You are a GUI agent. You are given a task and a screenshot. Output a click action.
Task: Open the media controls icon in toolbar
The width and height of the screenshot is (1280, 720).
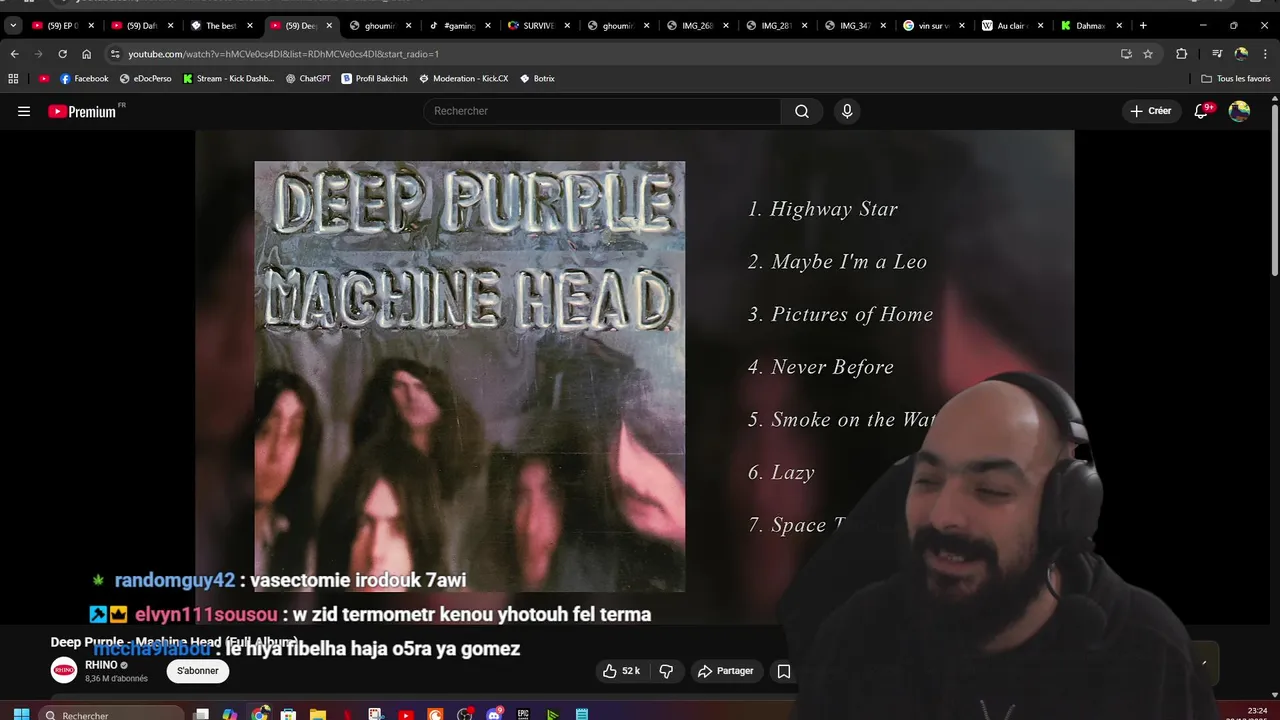click(x=1217, y=54)
